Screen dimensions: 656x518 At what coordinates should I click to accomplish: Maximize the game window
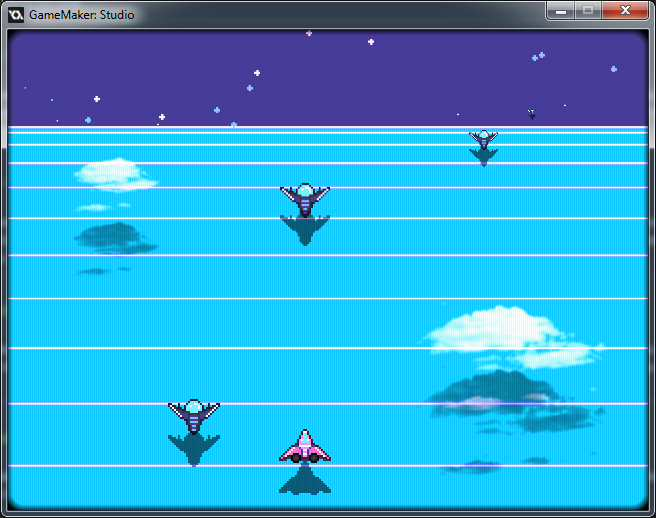(589, 10)
